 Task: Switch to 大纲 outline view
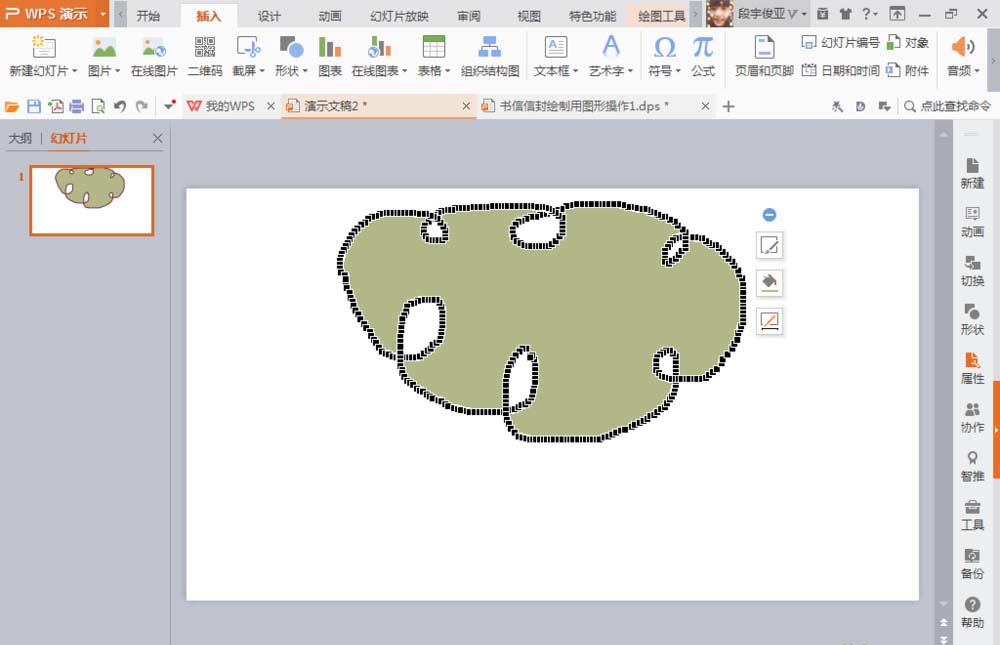[x=20, y=139]
